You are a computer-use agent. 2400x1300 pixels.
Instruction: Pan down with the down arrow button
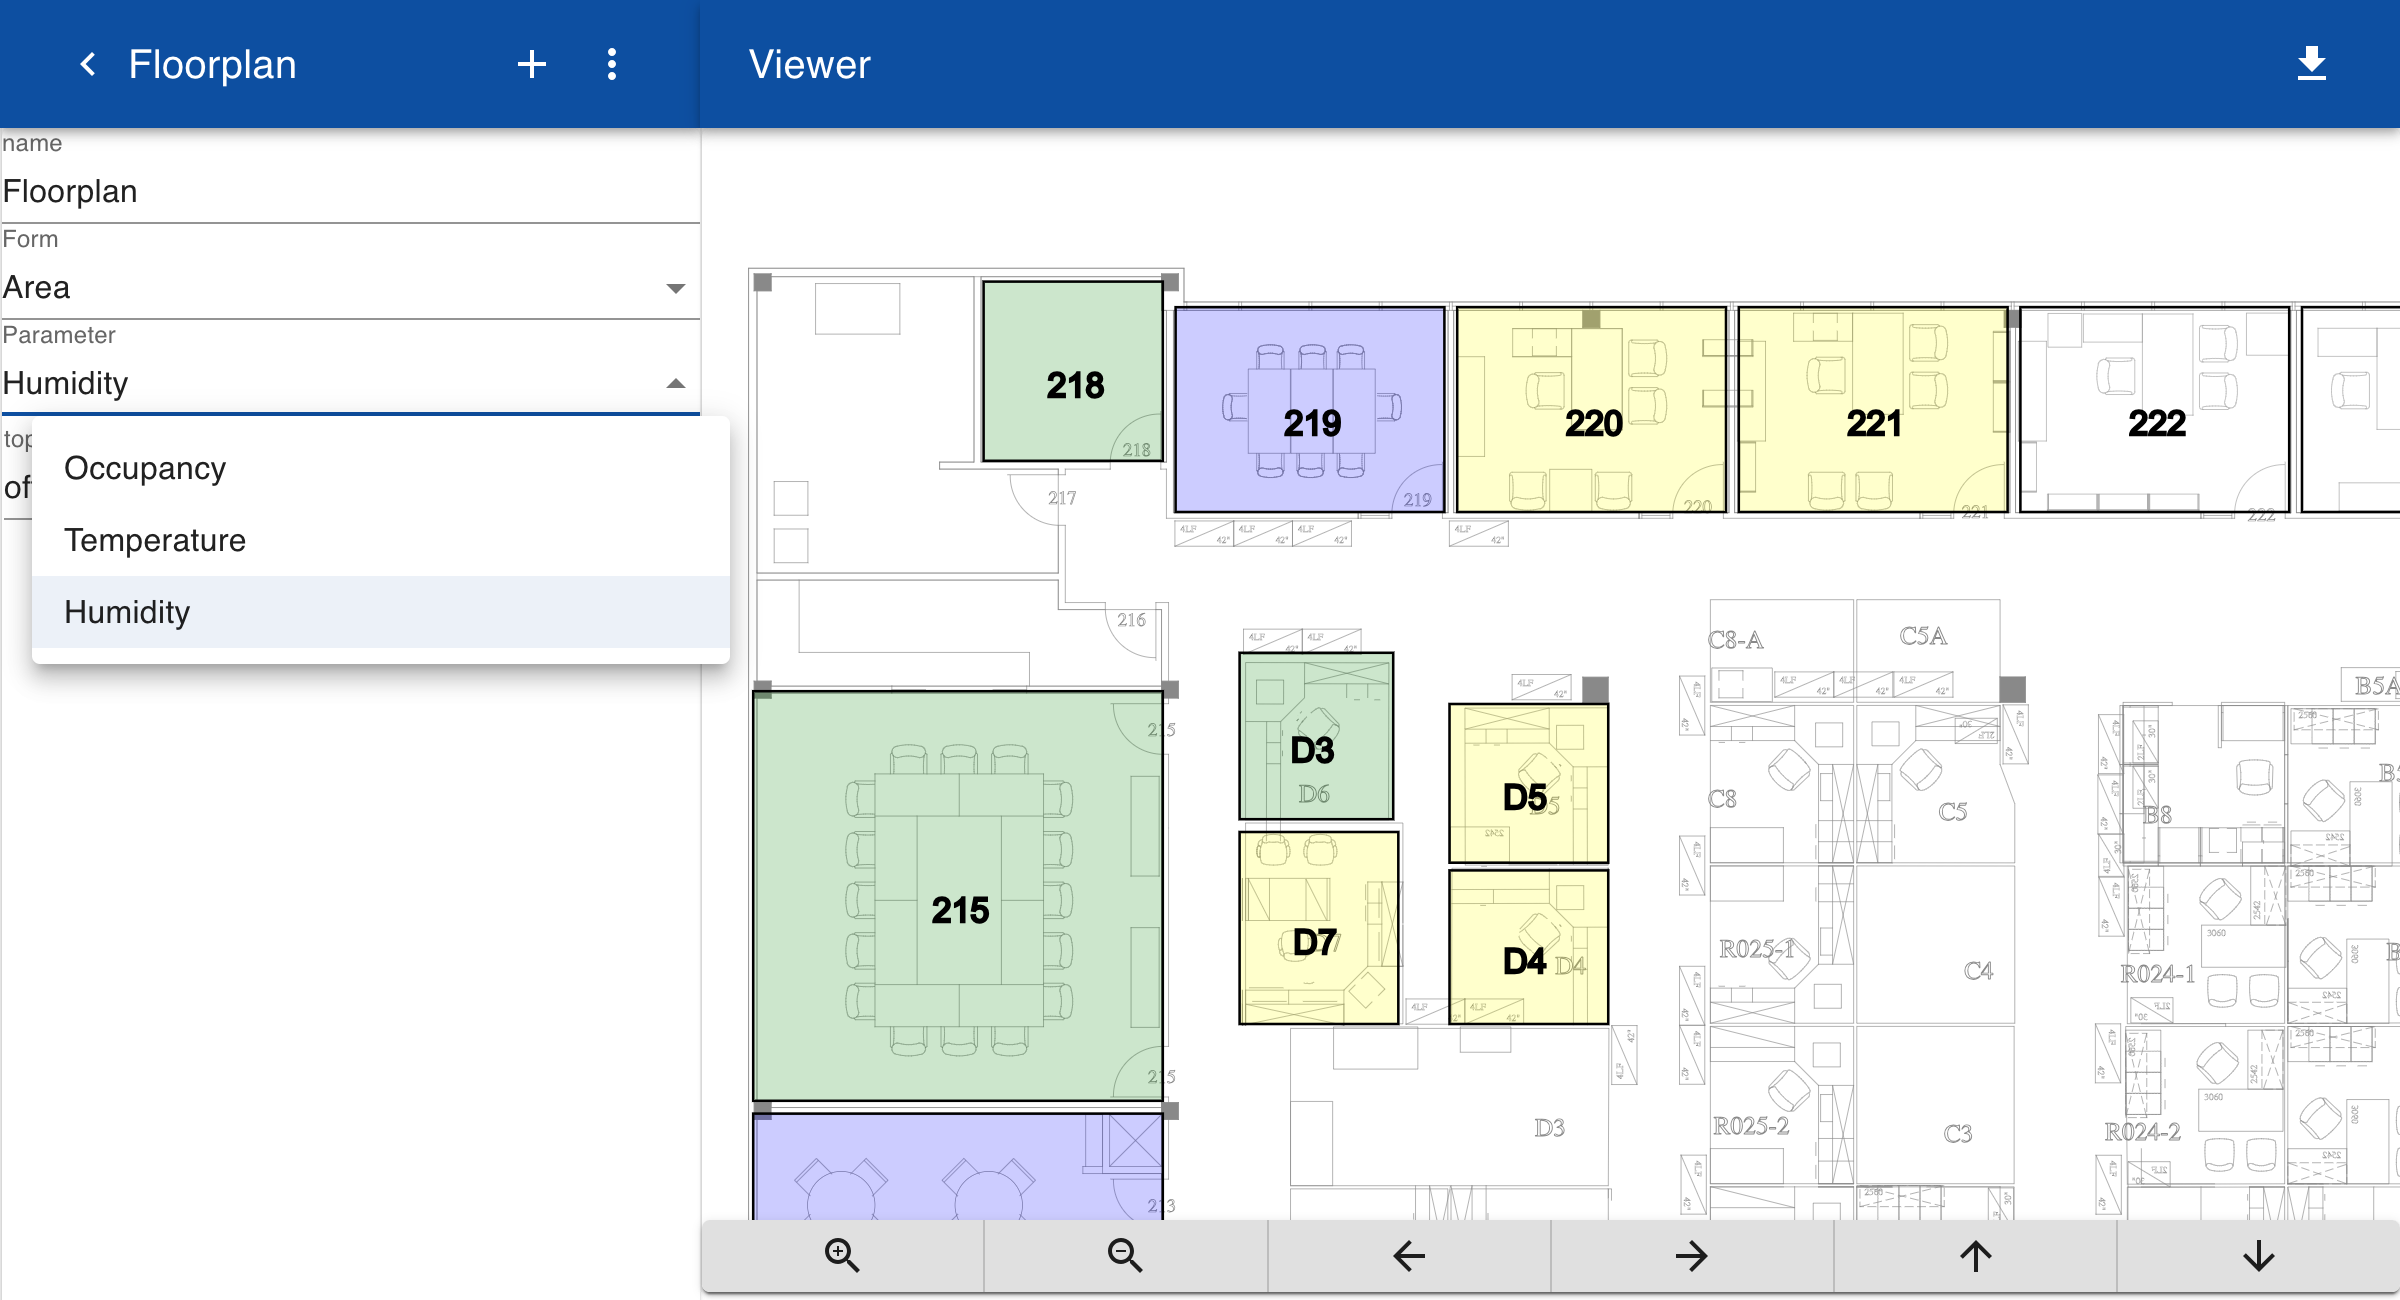pyautogui.click(x=2259, y=1255)
